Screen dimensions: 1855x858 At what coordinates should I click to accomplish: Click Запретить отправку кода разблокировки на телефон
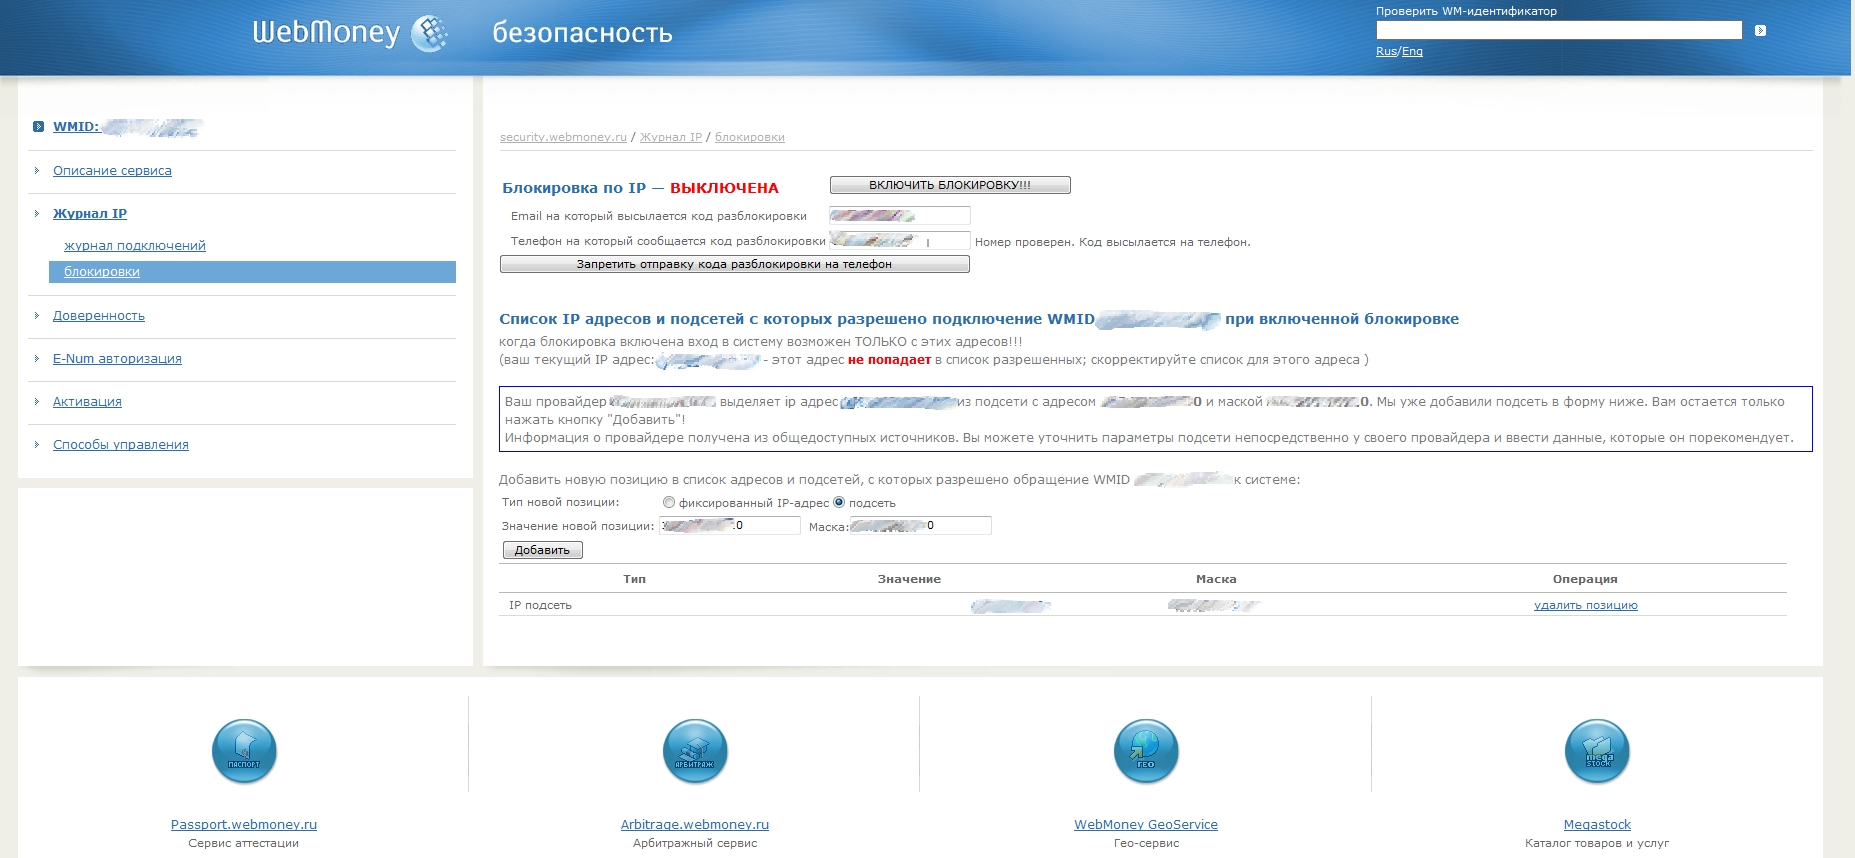[734, 264]
